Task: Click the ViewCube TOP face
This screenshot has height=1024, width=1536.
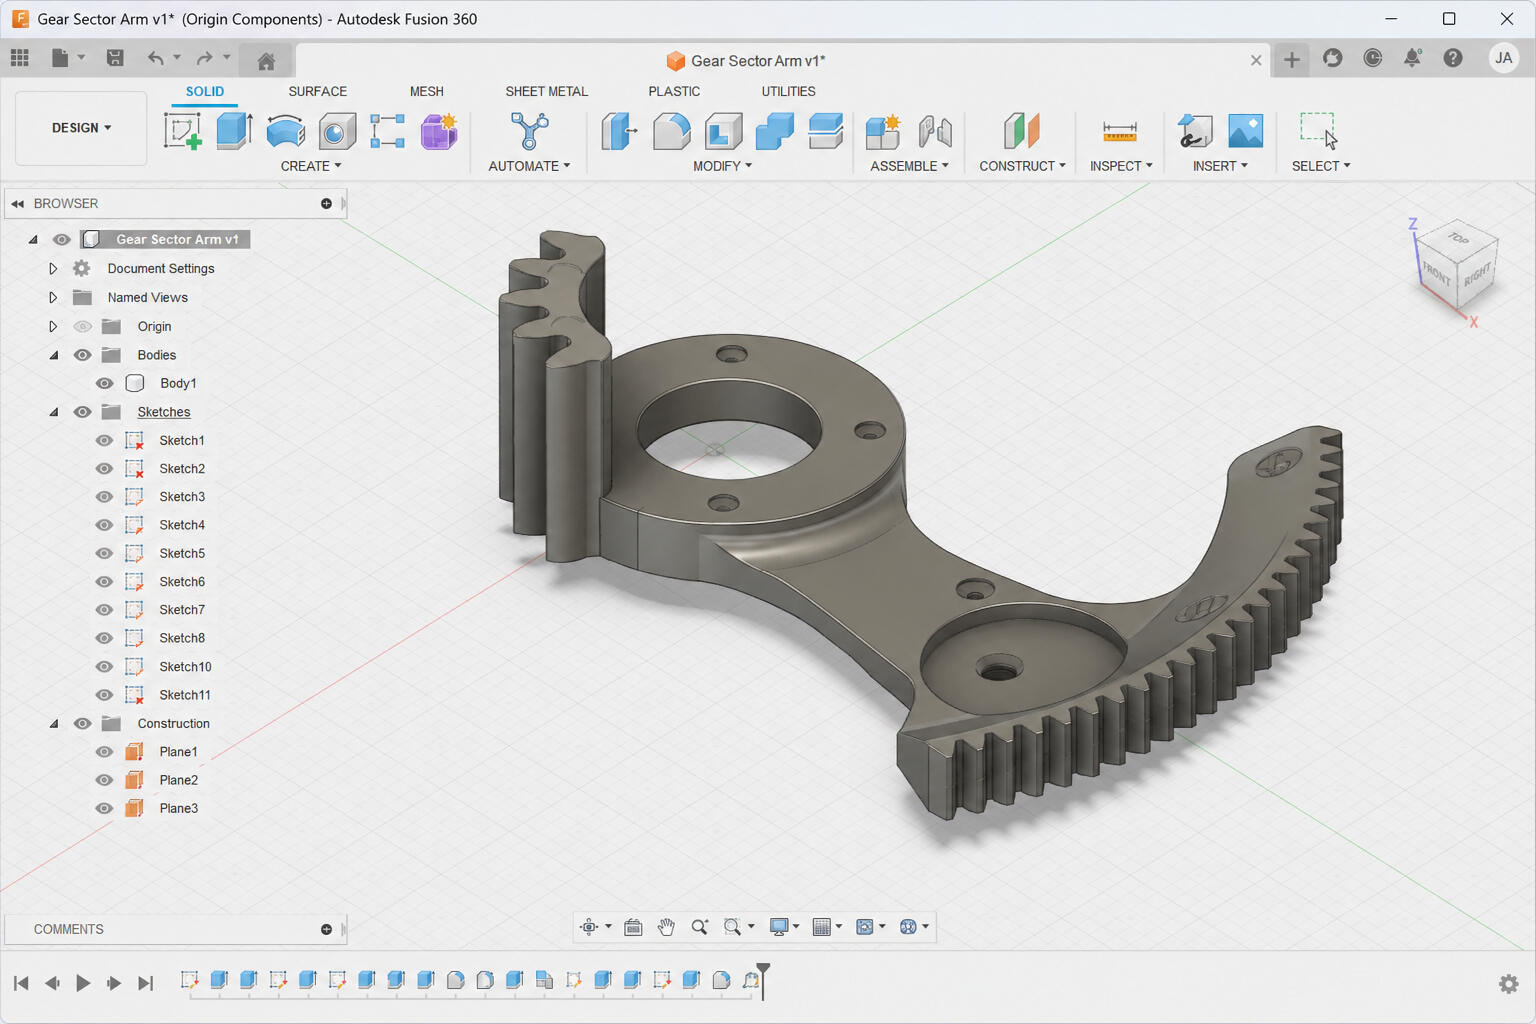Action: click(x=1459, y=238)
